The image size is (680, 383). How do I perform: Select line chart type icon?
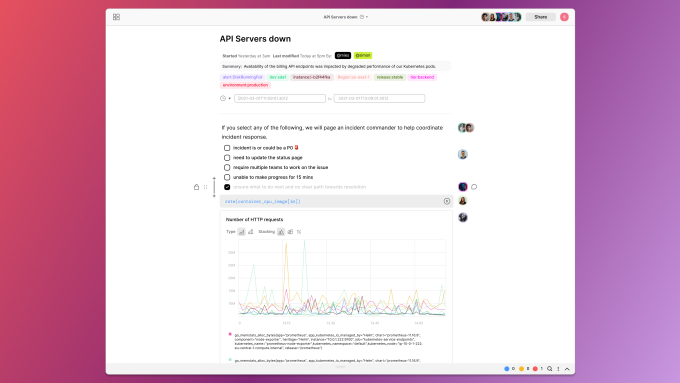tap(242, 232)
